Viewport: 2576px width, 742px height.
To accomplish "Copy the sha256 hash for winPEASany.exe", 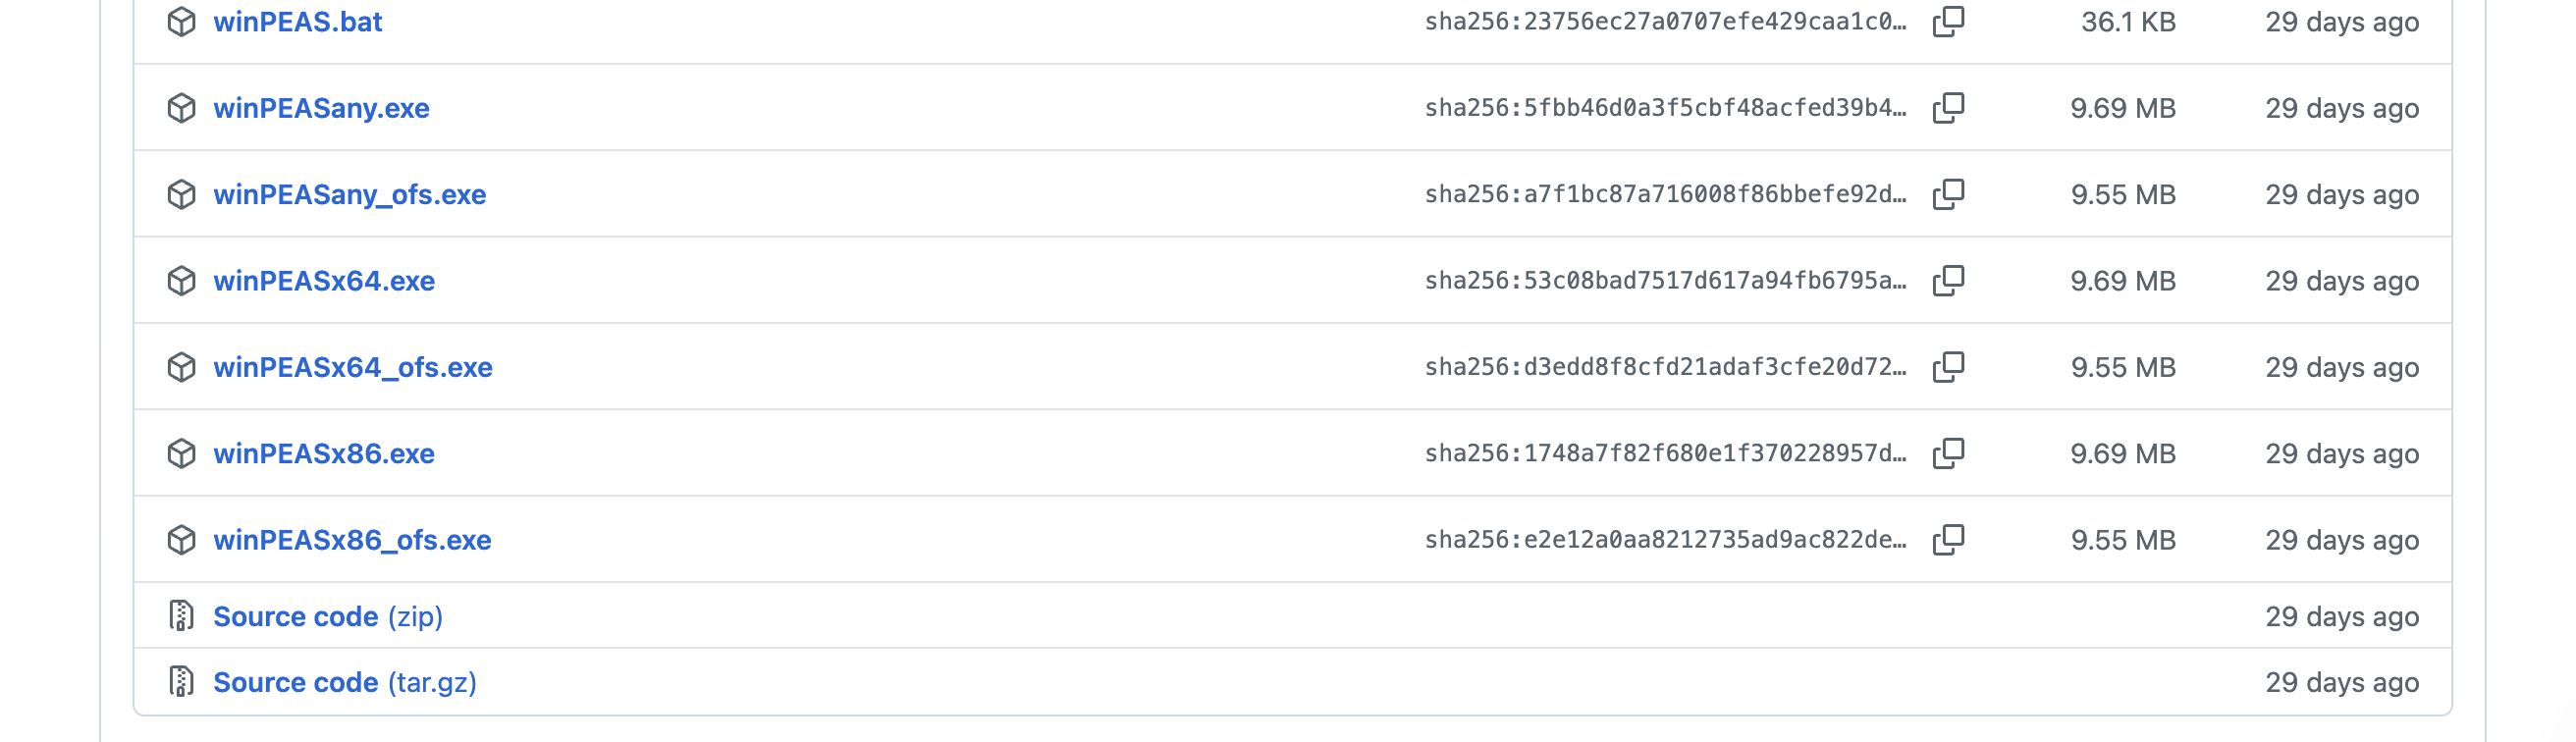I will tap(1948, 107).
